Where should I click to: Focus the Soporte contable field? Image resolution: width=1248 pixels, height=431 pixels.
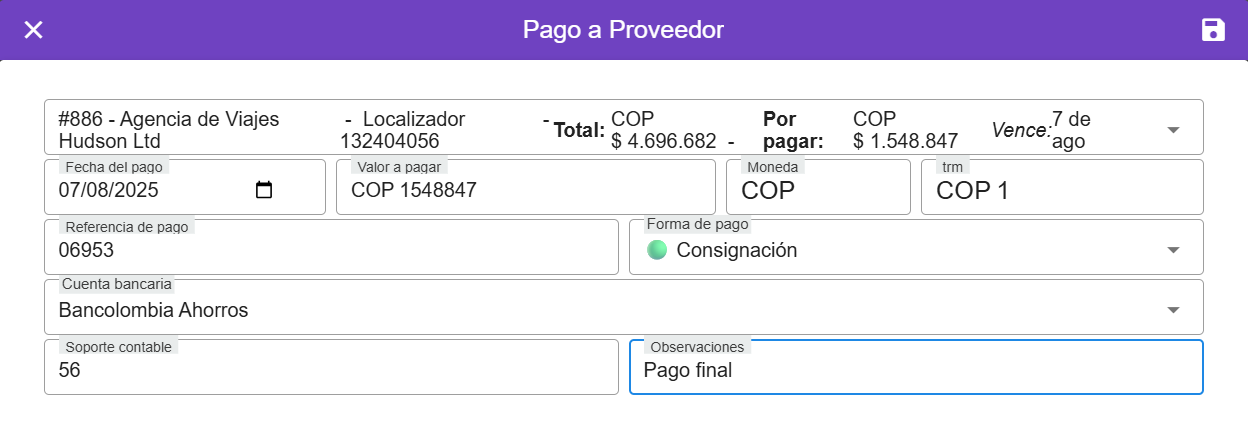(330, 370)
